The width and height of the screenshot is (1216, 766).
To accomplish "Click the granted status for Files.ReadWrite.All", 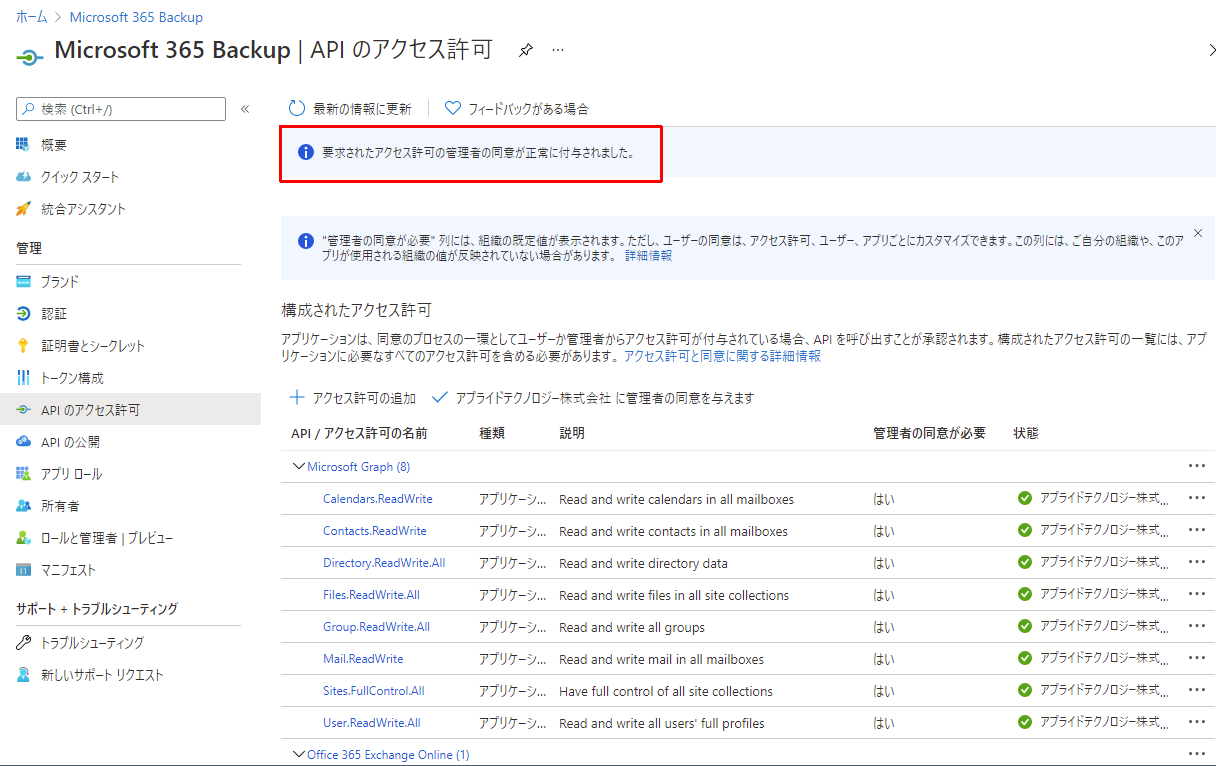I will click(1093, 595).
